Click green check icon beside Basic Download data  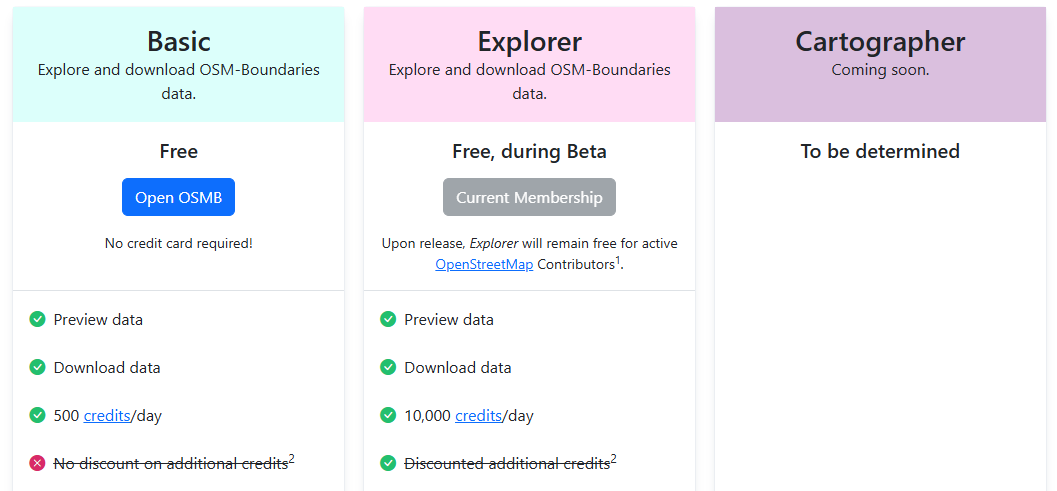[x=37, y=368]
